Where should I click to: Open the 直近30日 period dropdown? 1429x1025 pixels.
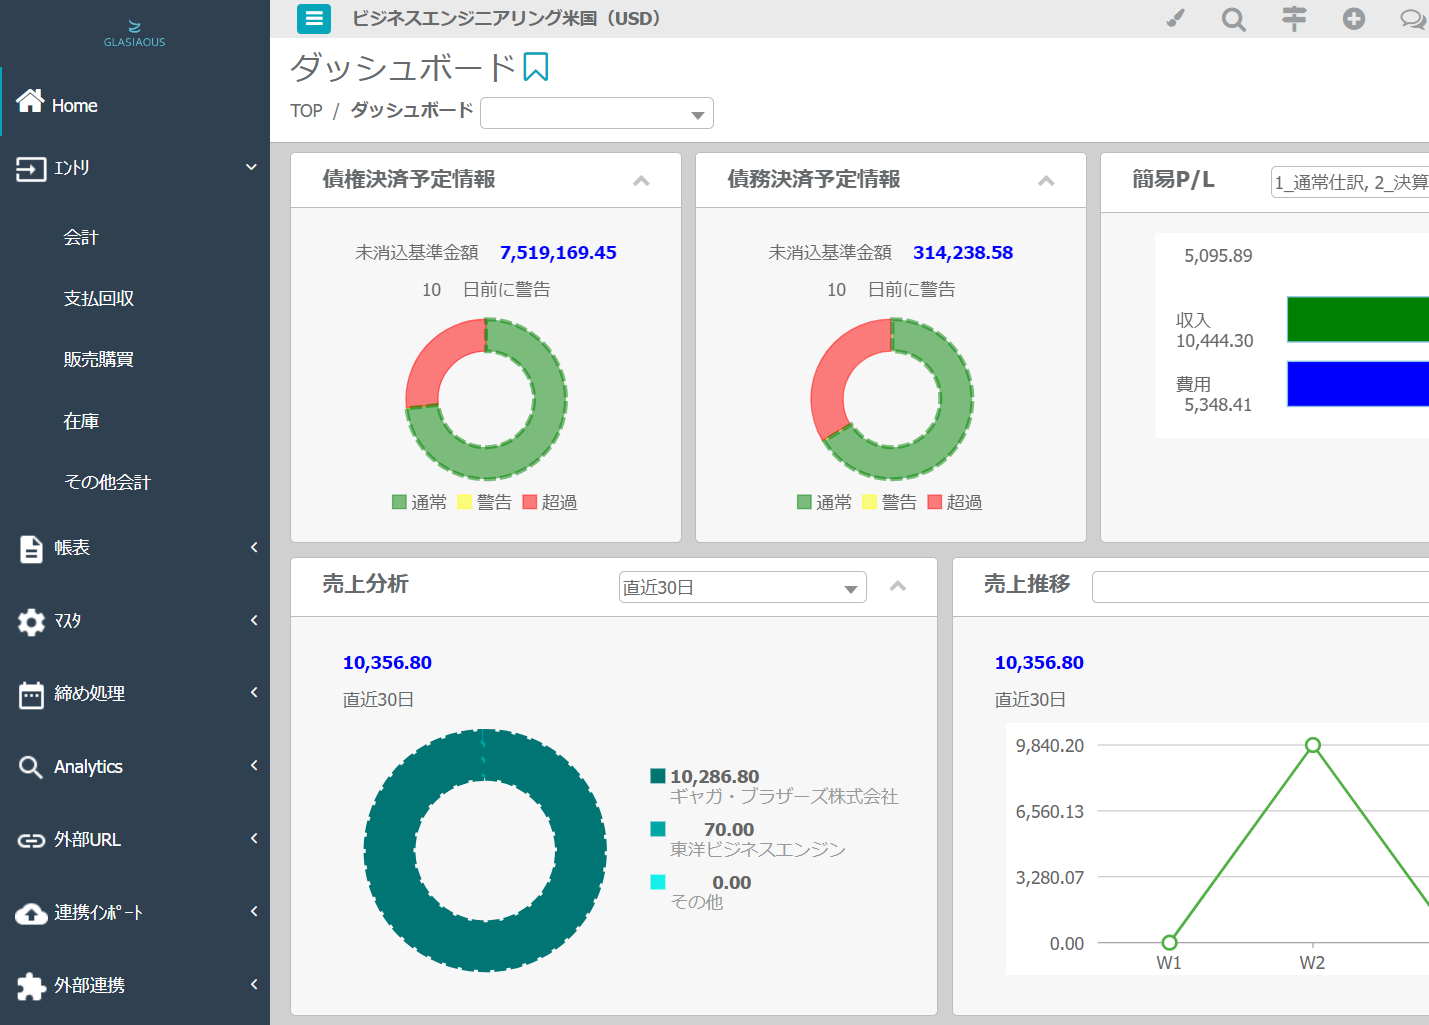click(x=742, y=587)
